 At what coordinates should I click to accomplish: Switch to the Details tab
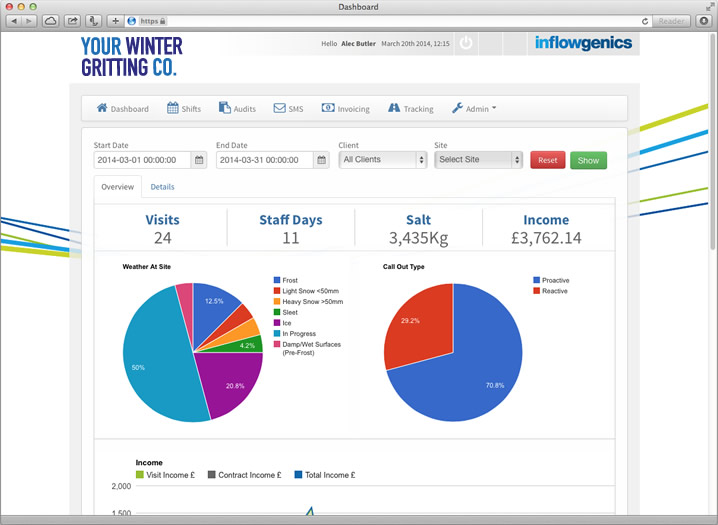click(162, 187)
